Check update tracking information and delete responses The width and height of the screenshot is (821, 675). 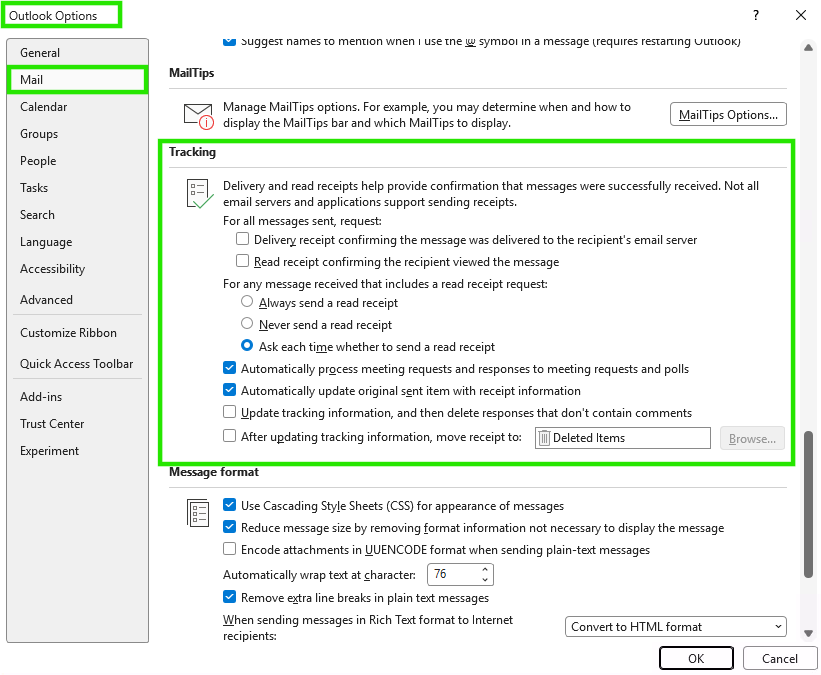(x=229, y=412)
